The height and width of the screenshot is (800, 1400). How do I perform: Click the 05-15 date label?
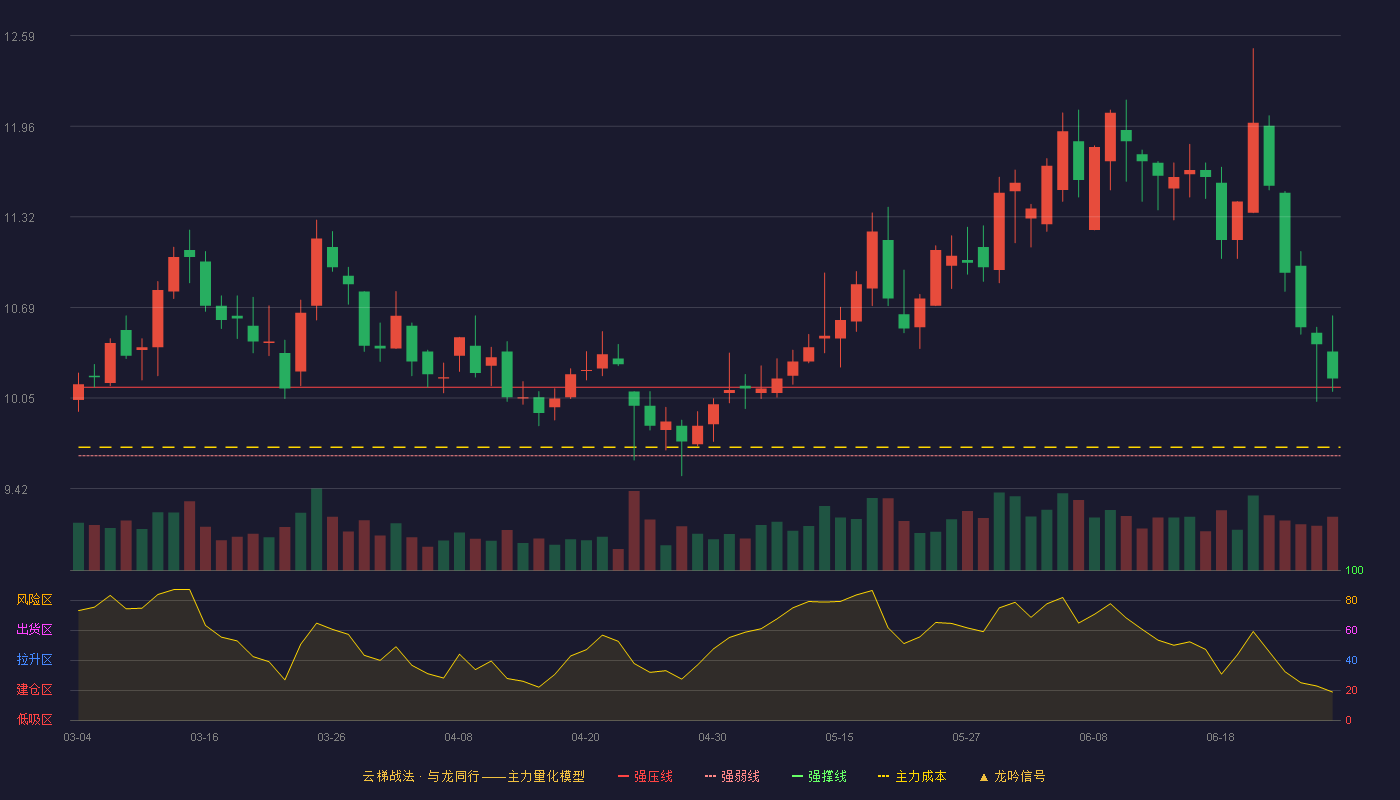pos(839,737)
